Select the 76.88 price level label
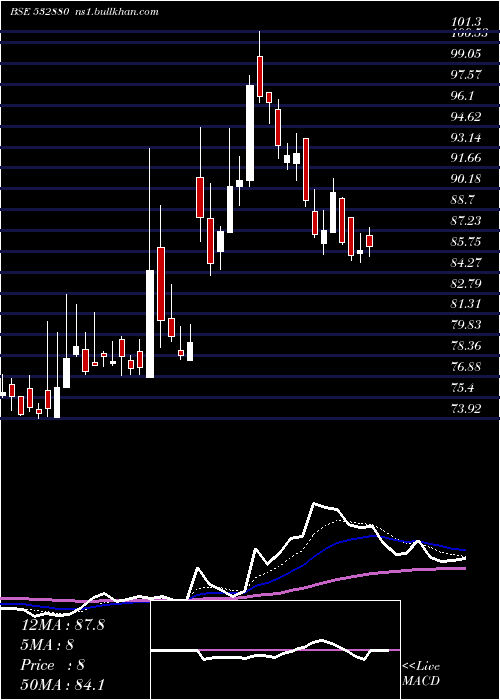The height and width of the screenshot is (700, 500). pos(466,367)
